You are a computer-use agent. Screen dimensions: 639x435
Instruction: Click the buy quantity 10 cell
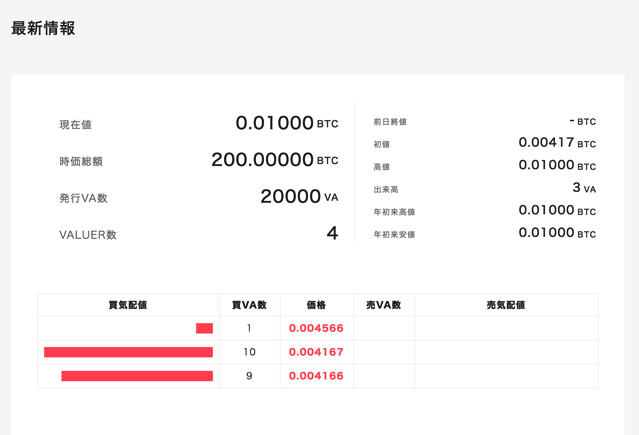(249, 352)
